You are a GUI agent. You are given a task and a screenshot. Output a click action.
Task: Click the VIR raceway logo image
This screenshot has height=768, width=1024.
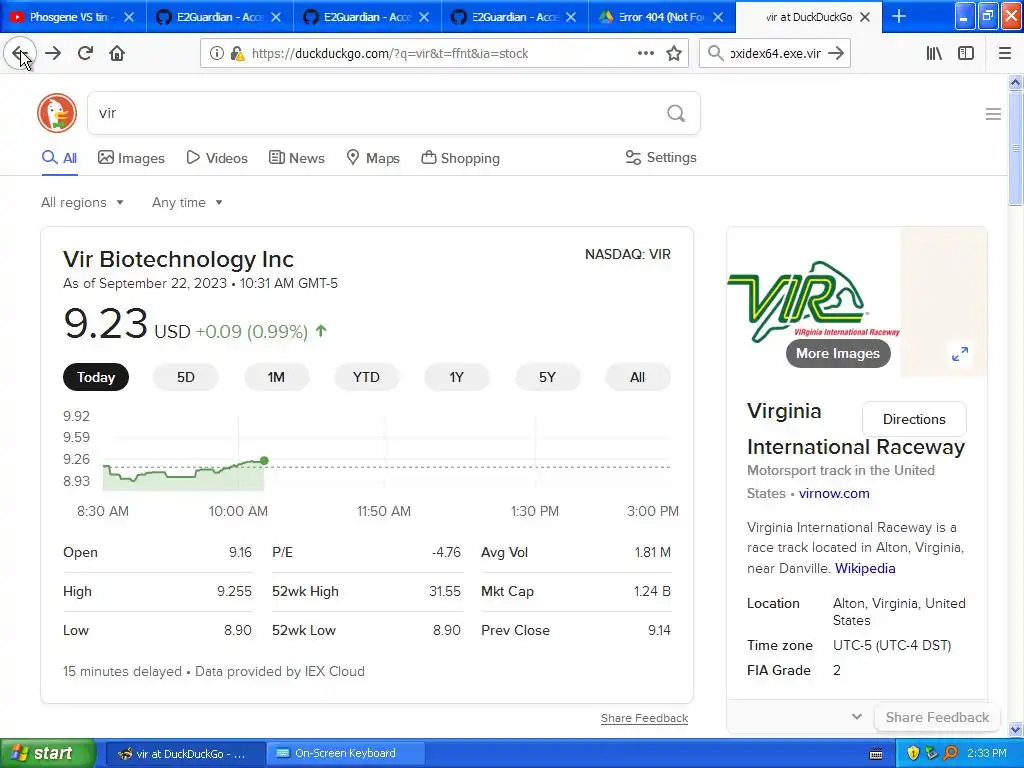814,300
